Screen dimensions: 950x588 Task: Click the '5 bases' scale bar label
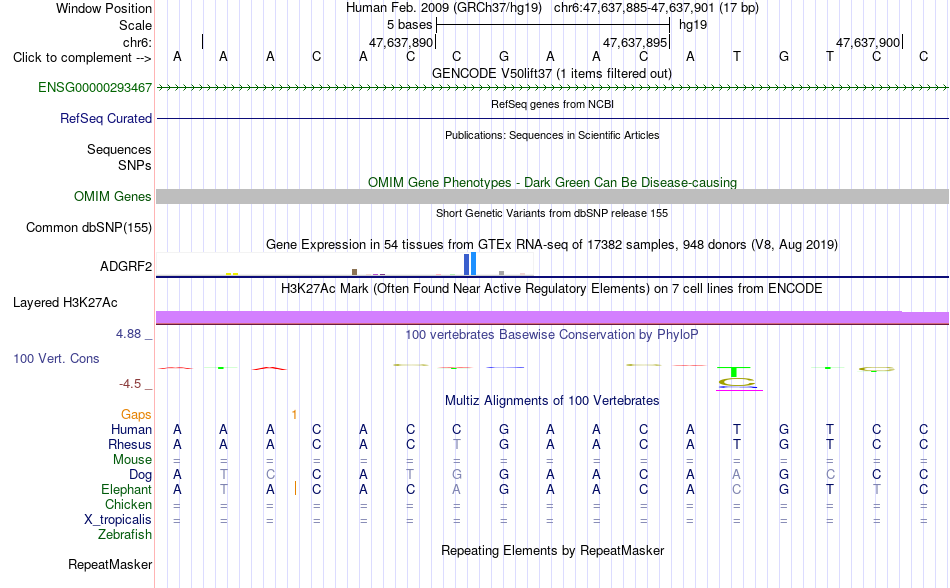[x=410, y=25]
